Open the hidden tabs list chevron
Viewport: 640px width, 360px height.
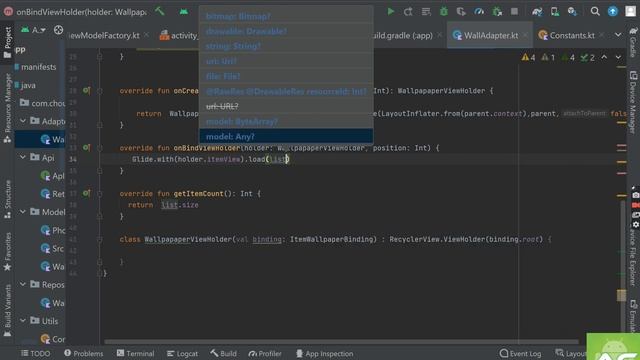pyautogui.click(x=618, y=35)
